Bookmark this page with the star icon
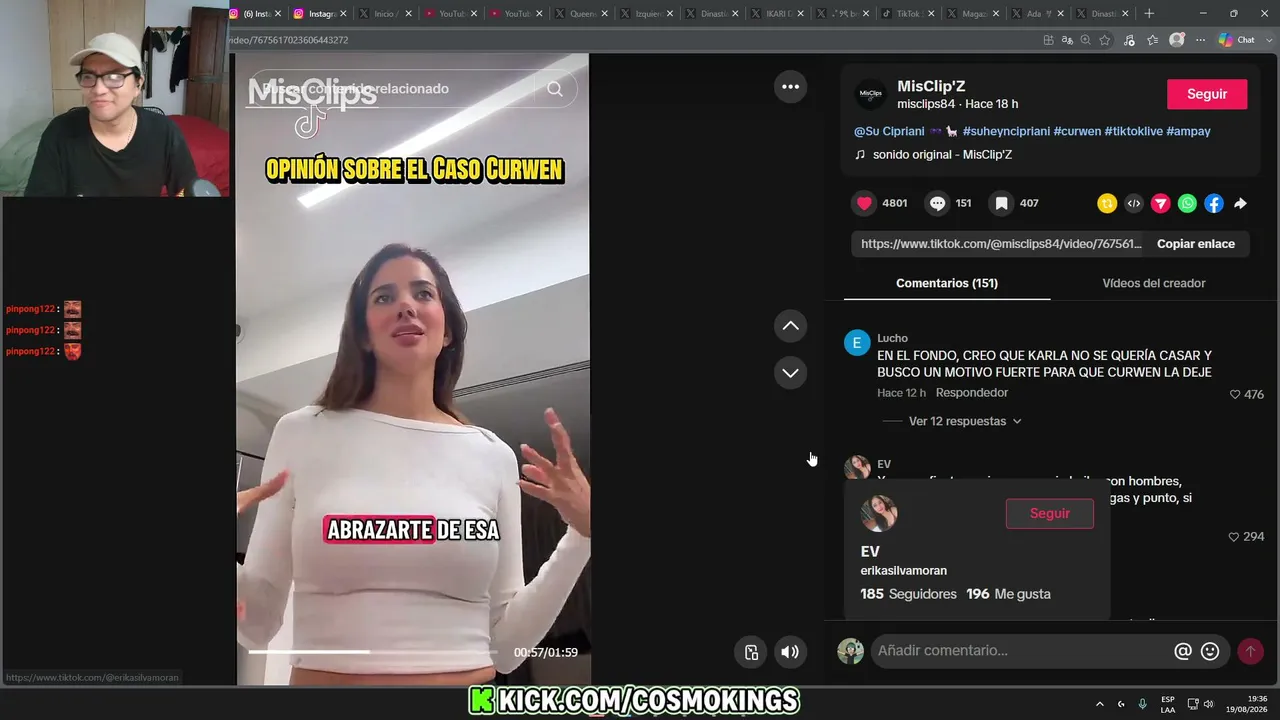Viewport: 1280px width, 720px height. coord(1105,40)
